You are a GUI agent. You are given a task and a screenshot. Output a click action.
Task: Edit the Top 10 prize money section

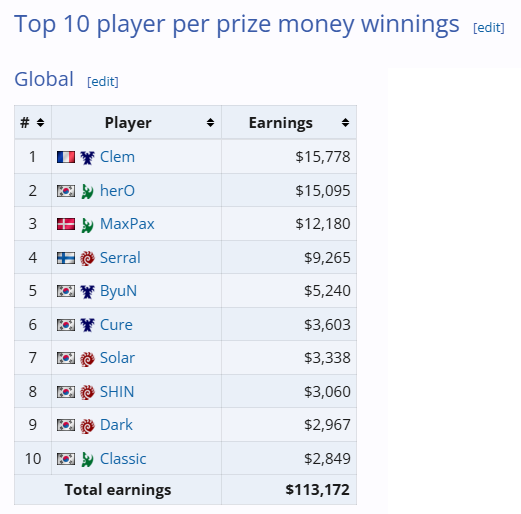(x=489, y=27)
